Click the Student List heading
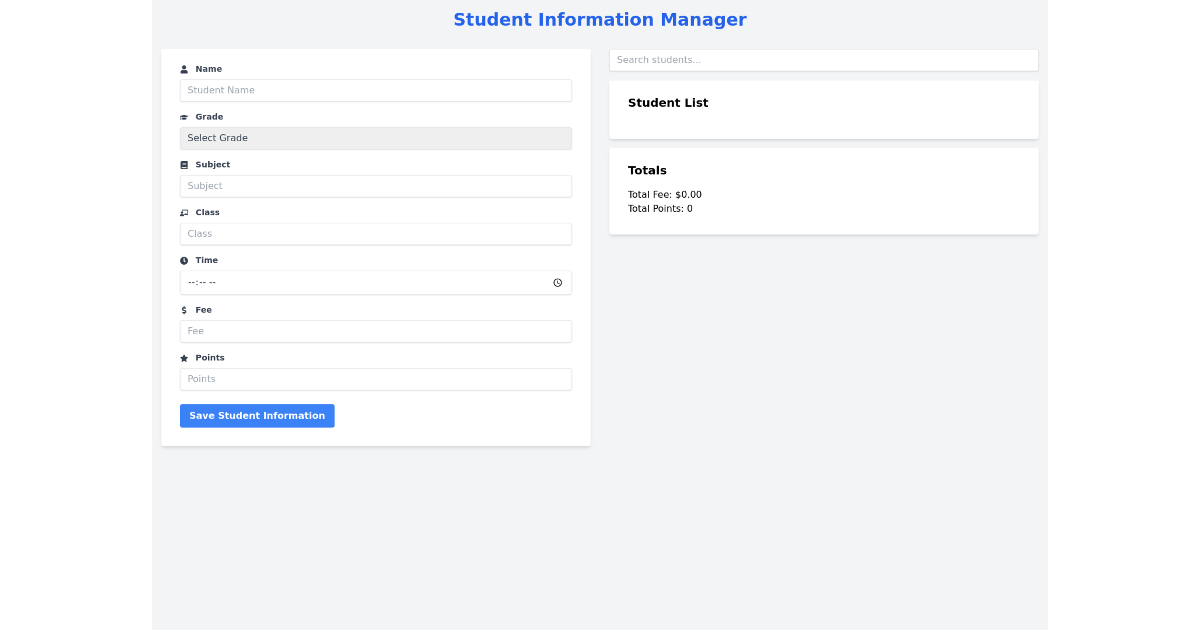Screen dimensions: 1200x630 pyautogui.click(x=668, y=102)
